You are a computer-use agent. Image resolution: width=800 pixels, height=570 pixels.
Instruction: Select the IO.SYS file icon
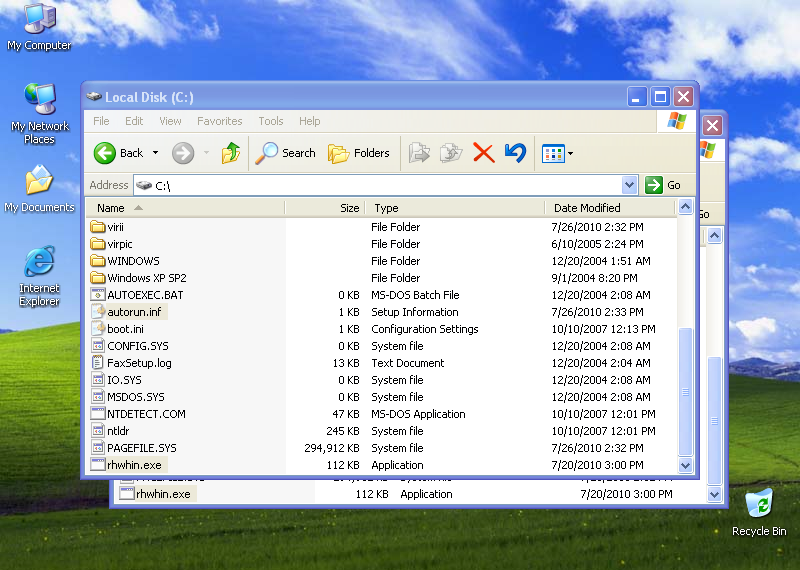[x=97, y=380]
